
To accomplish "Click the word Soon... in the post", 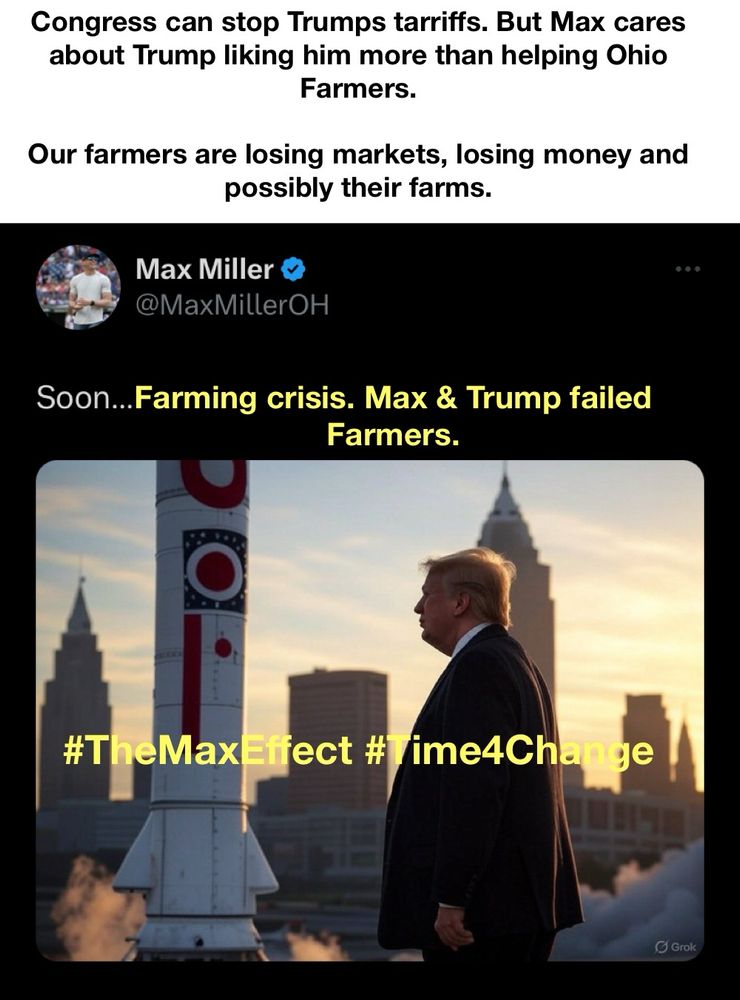I will tap(85, 397).
